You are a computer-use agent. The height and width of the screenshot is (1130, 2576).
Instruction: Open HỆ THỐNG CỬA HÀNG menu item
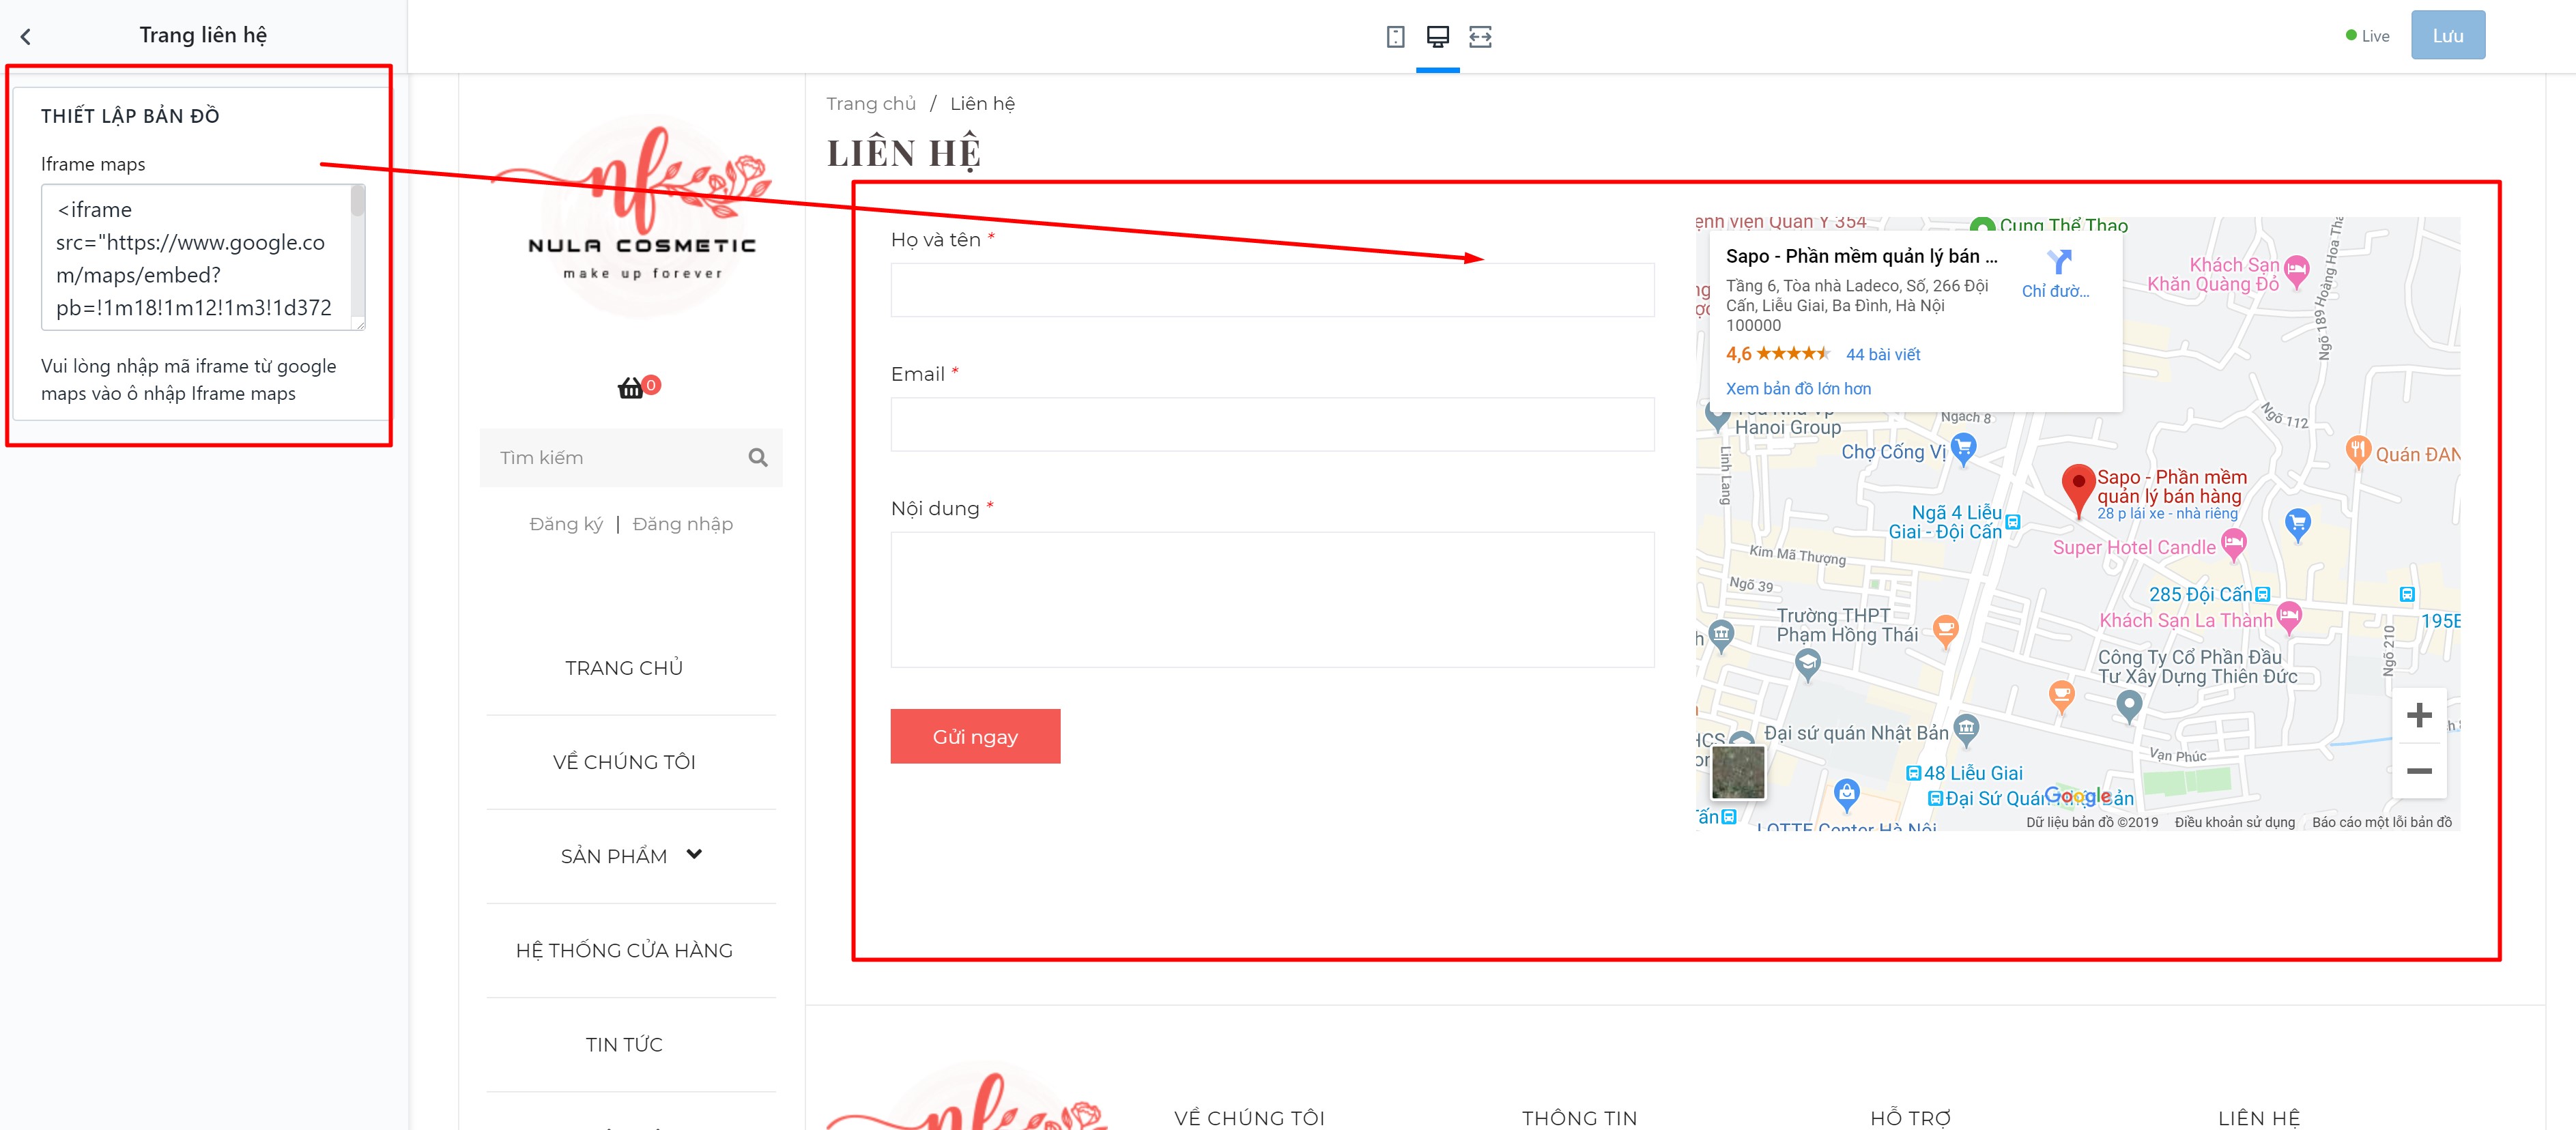click(x=624, y=950)
